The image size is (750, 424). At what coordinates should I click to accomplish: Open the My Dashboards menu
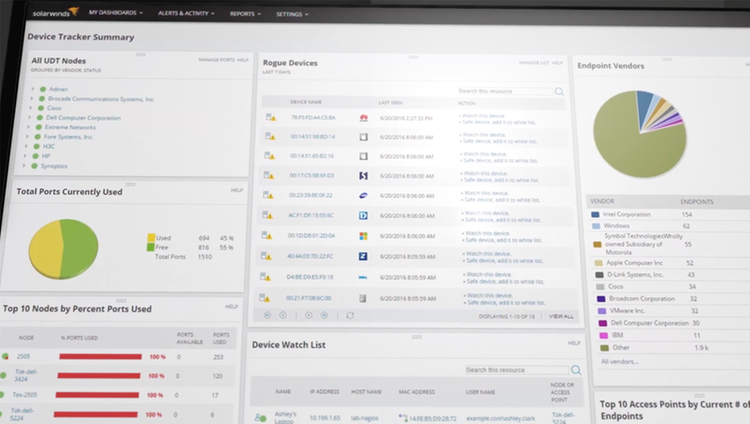[x=116, y=12]
